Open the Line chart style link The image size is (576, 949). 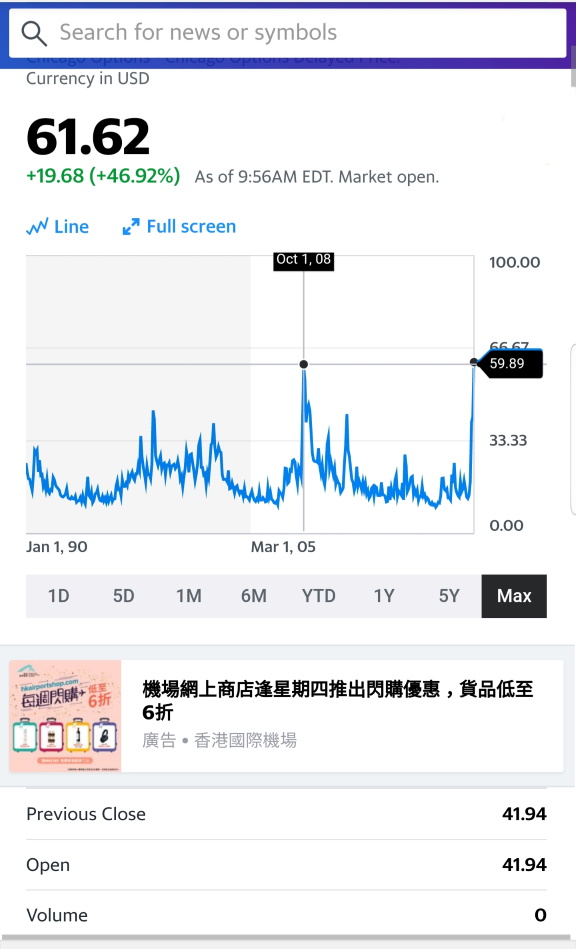click(x=71, y=227)
